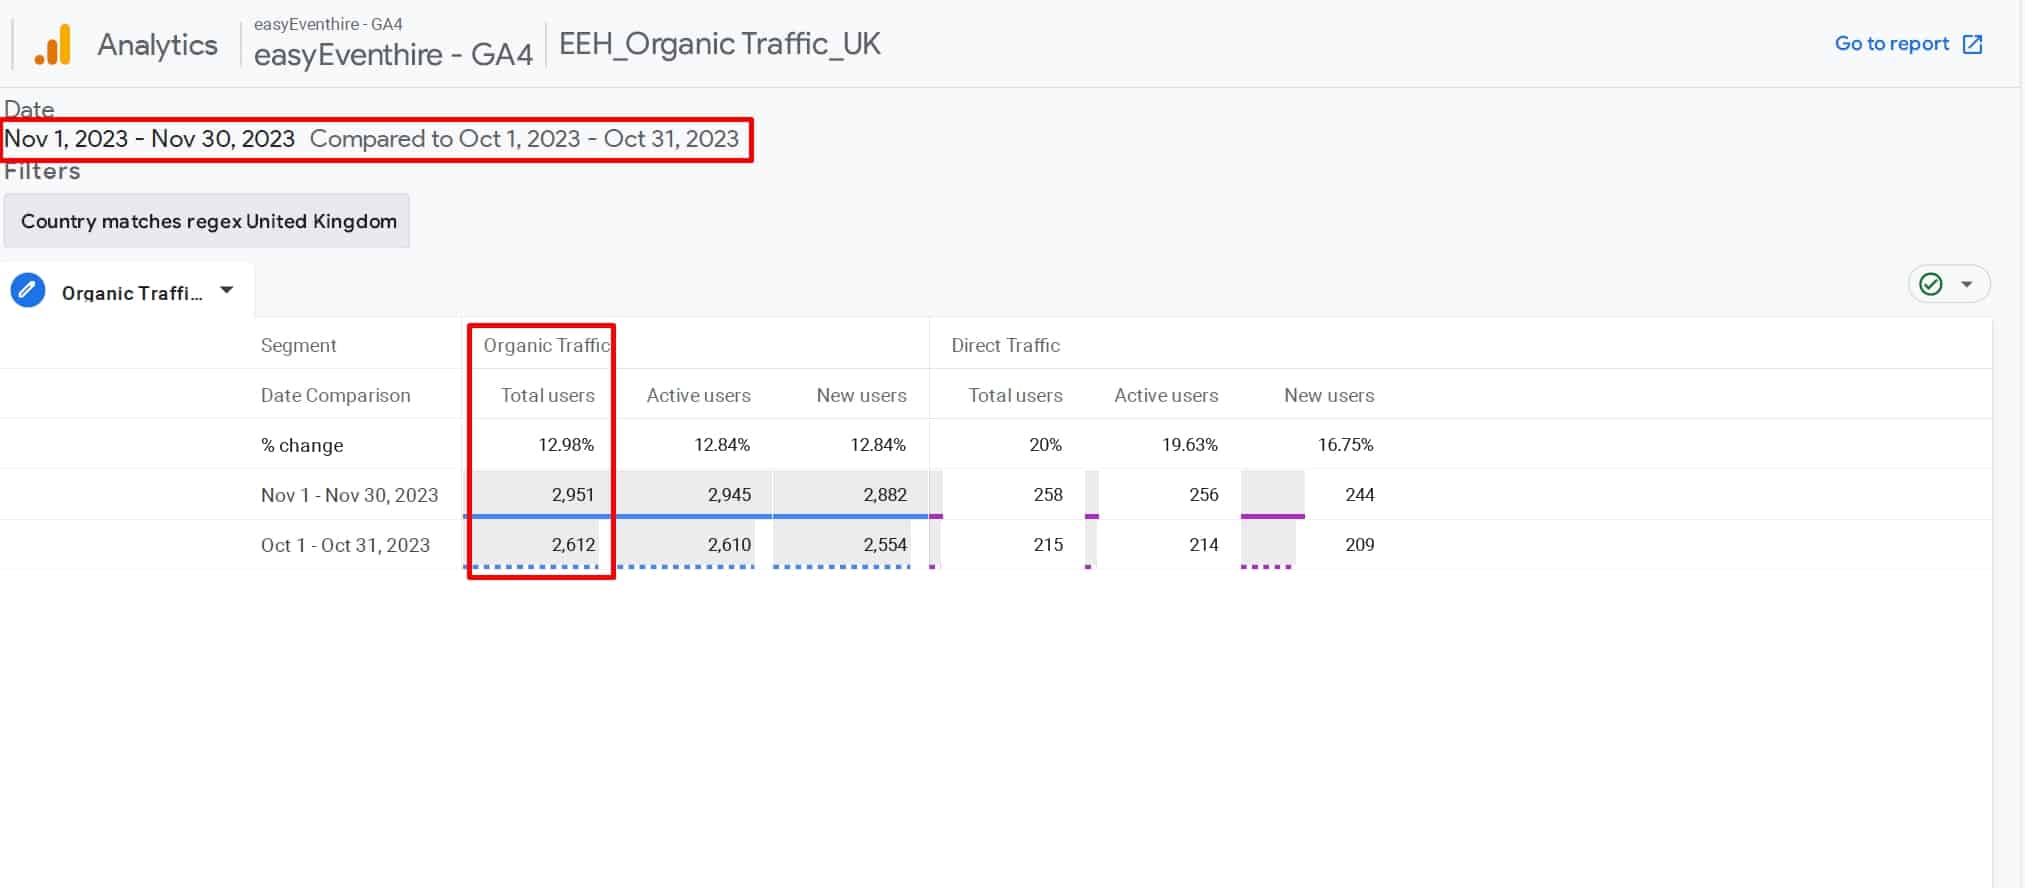Click the 2,945 active users cell
This screenshot has height=888, width=2025.
tap(729, 494)
